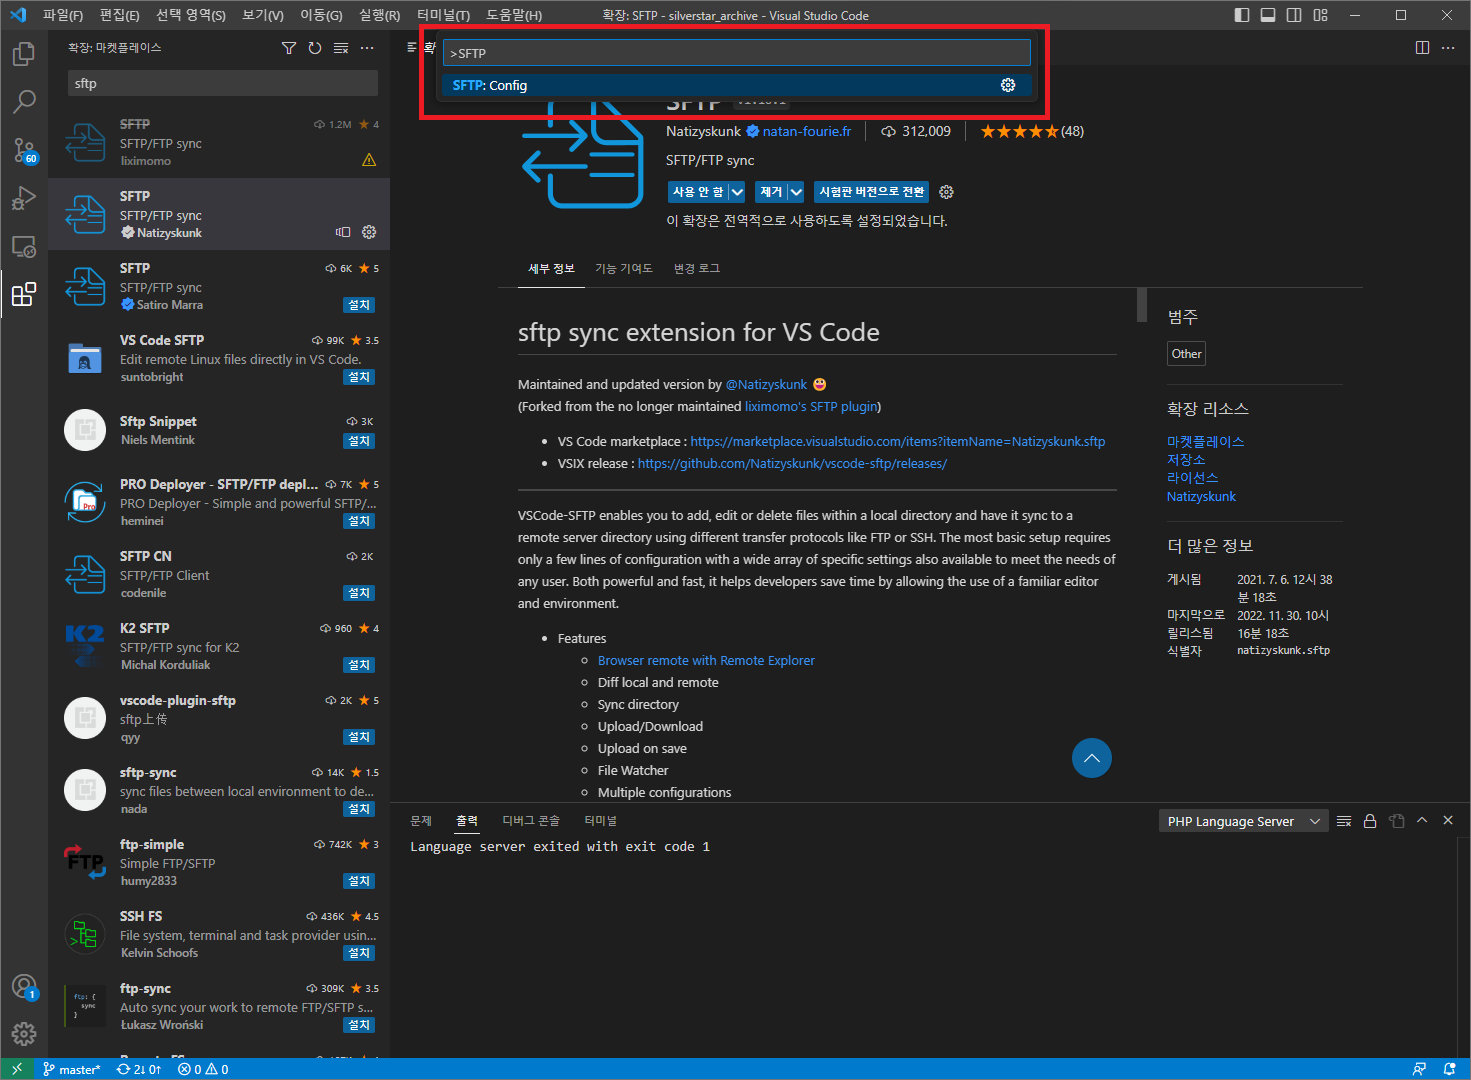1471x1080 pixels.
Task: Open 파일(F) menu
Action: pyautogui.click(x=63, y=15)
